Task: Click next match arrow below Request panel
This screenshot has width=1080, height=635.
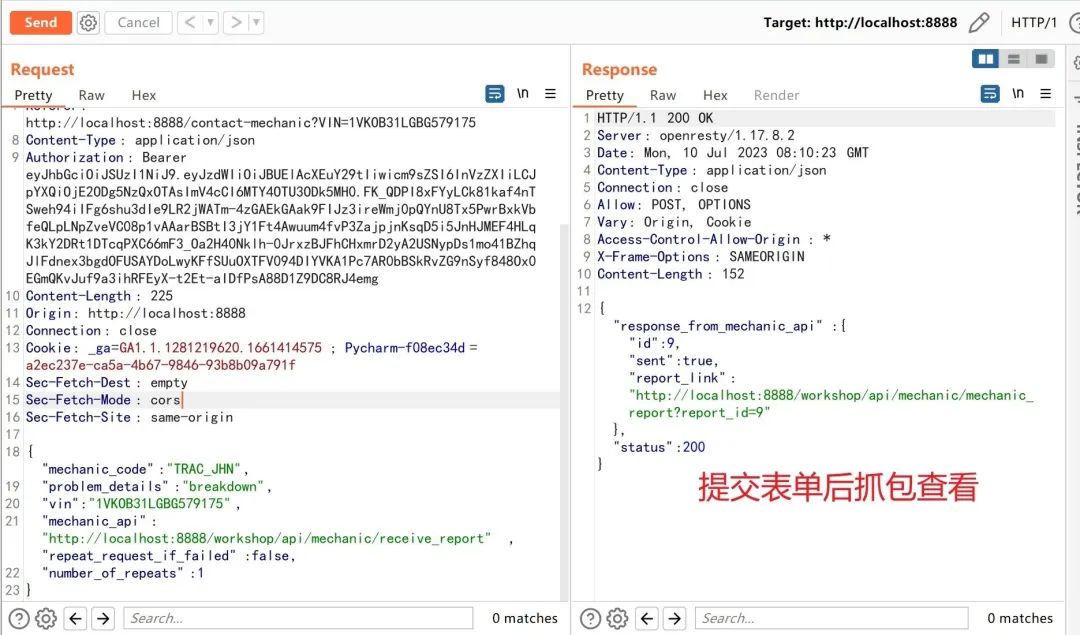Action: point(103,618)
